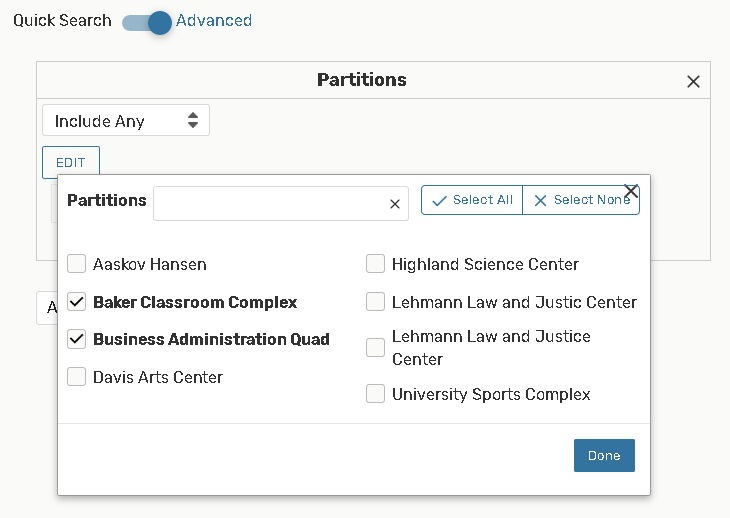Check the Davis Arts Center checkbox

[76, 377]
